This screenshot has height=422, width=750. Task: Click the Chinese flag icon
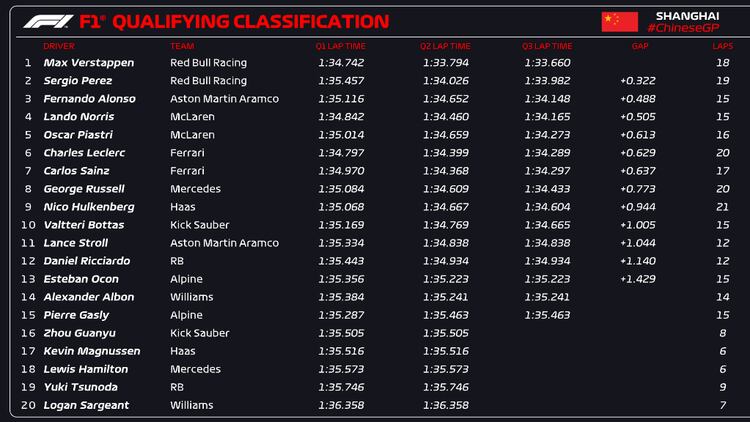620,21
